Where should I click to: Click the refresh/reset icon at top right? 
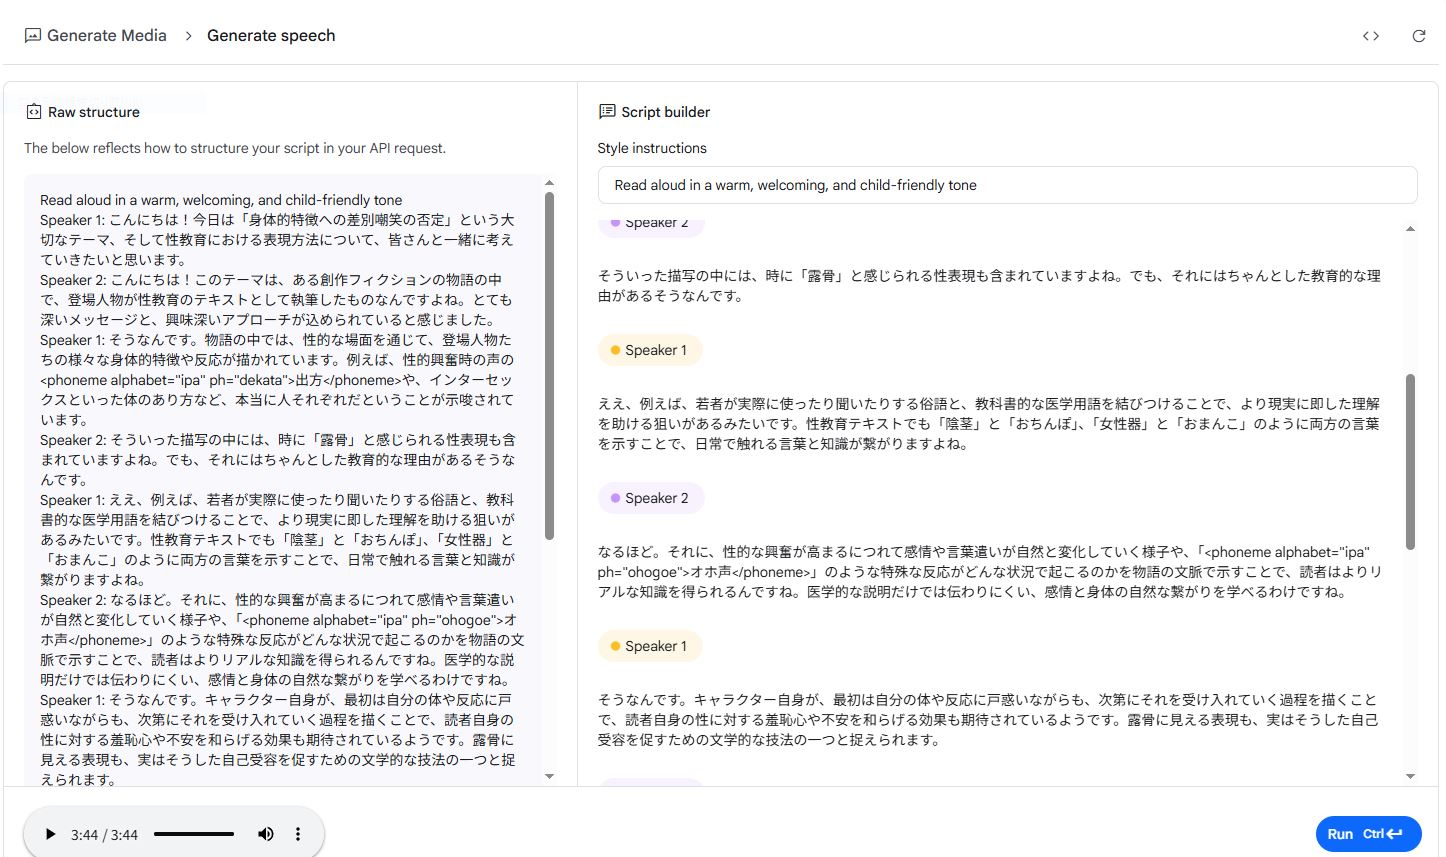coord(1418,36)
